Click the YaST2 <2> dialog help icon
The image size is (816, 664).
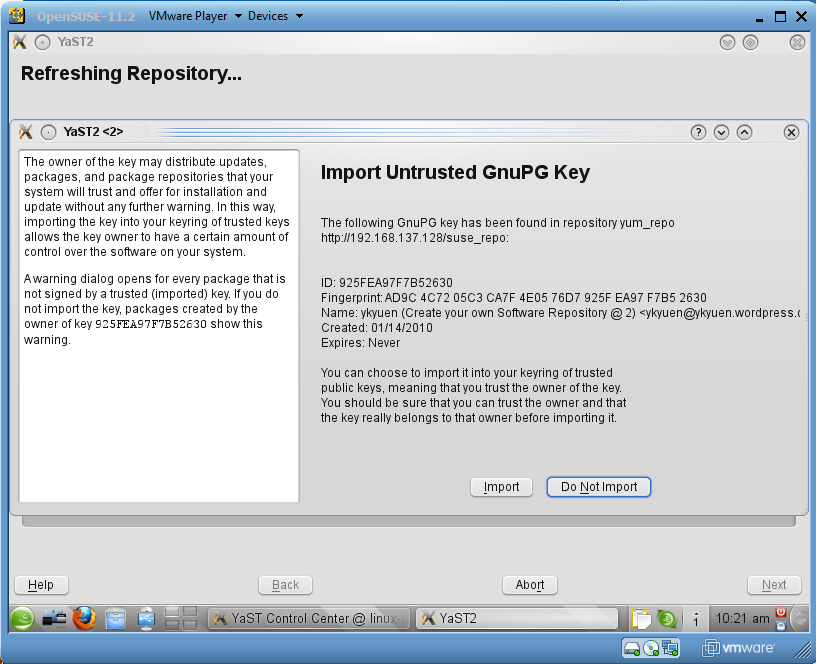pyautogui.click(x=698, y=132)
